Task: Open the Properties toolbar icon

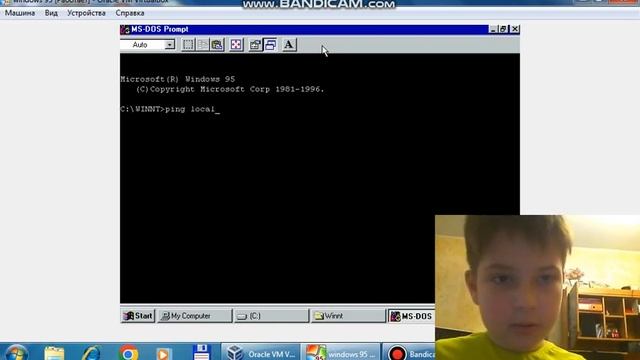Action: tap(255, 44)
